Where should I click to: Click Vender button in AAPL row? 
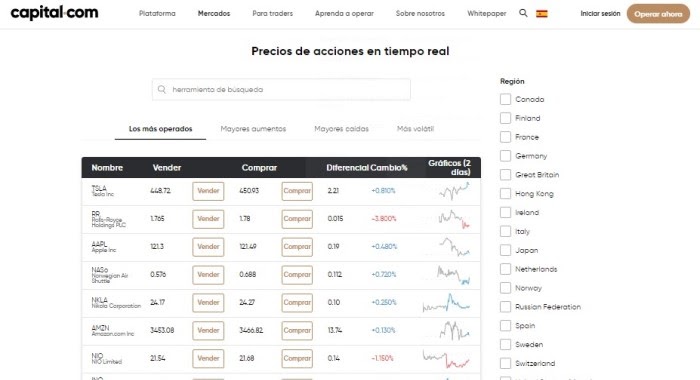click(208, 246)
